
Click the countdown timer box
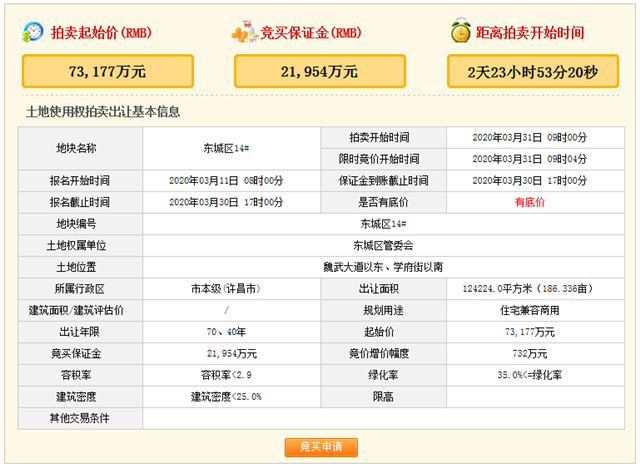533,71
